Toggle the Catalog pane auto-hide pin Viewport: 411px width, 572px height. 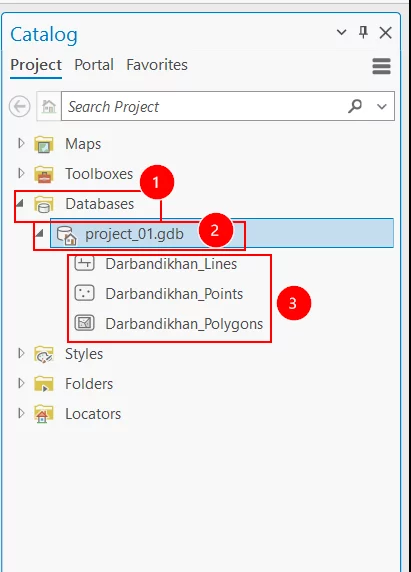click(x=363, y=32)
